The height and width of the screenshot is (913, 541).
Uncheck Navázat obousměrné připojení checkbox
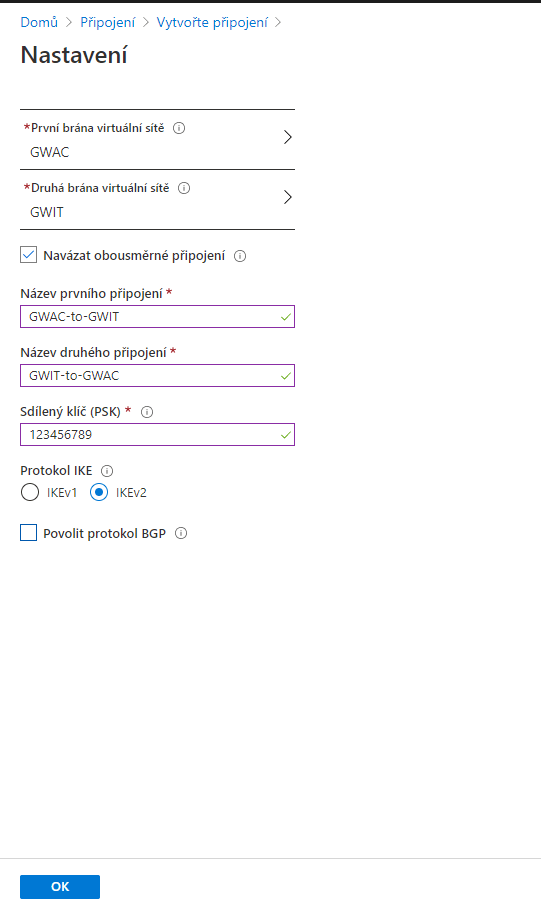29,255
